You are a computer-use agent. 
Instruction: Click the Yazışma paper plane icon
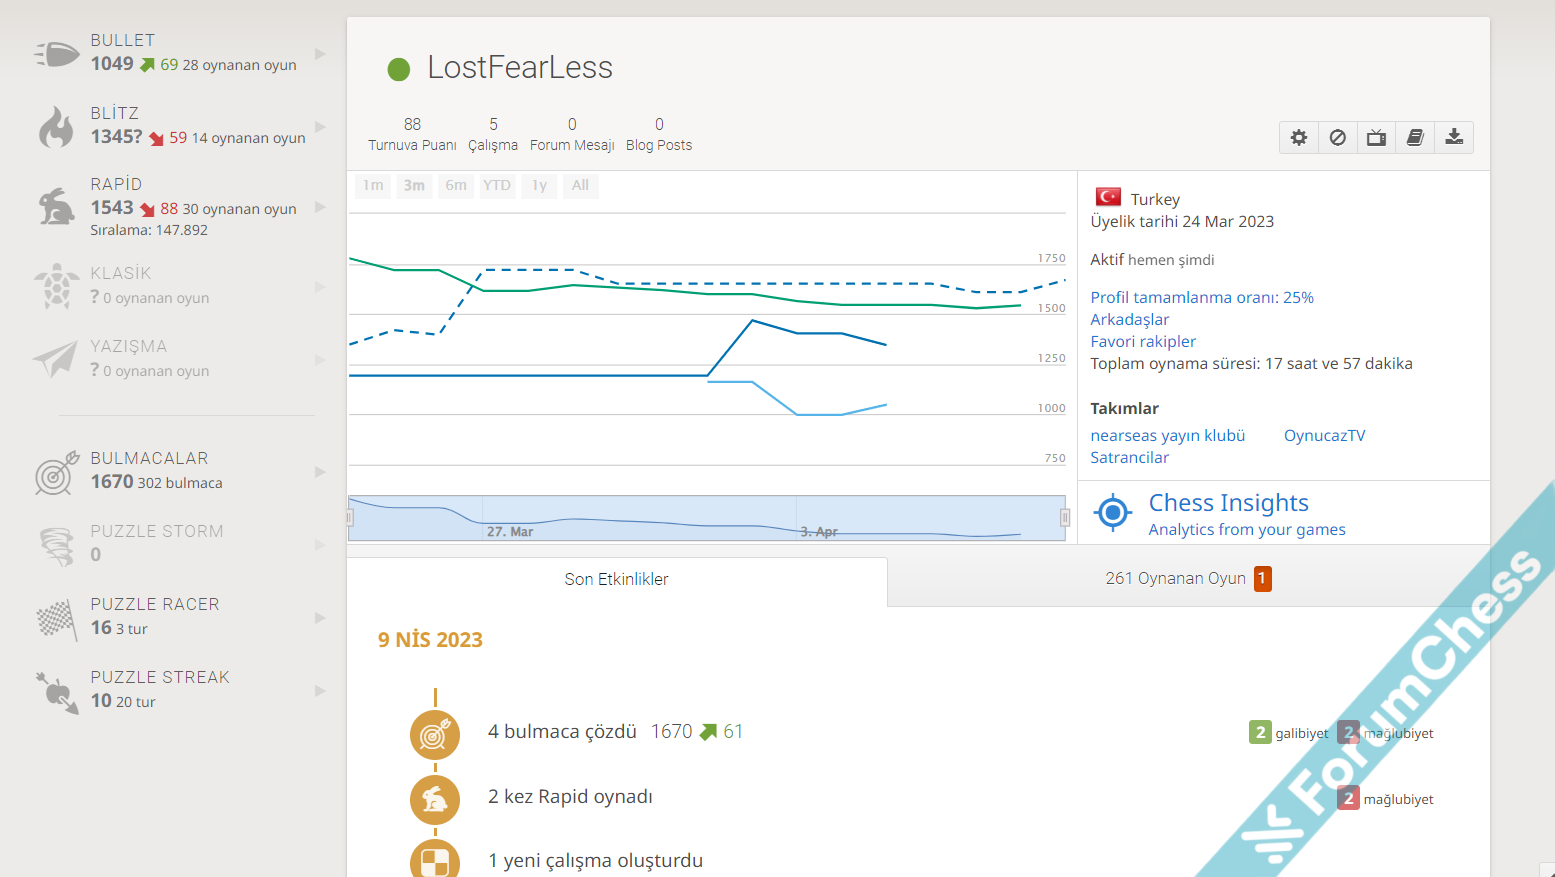55,359
